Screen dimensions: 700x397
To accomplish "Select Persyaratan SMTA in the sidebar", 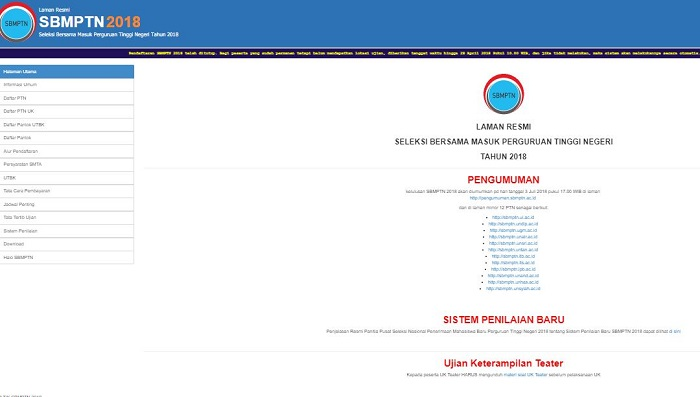I will pyautogui.click(x=67, y=164).
